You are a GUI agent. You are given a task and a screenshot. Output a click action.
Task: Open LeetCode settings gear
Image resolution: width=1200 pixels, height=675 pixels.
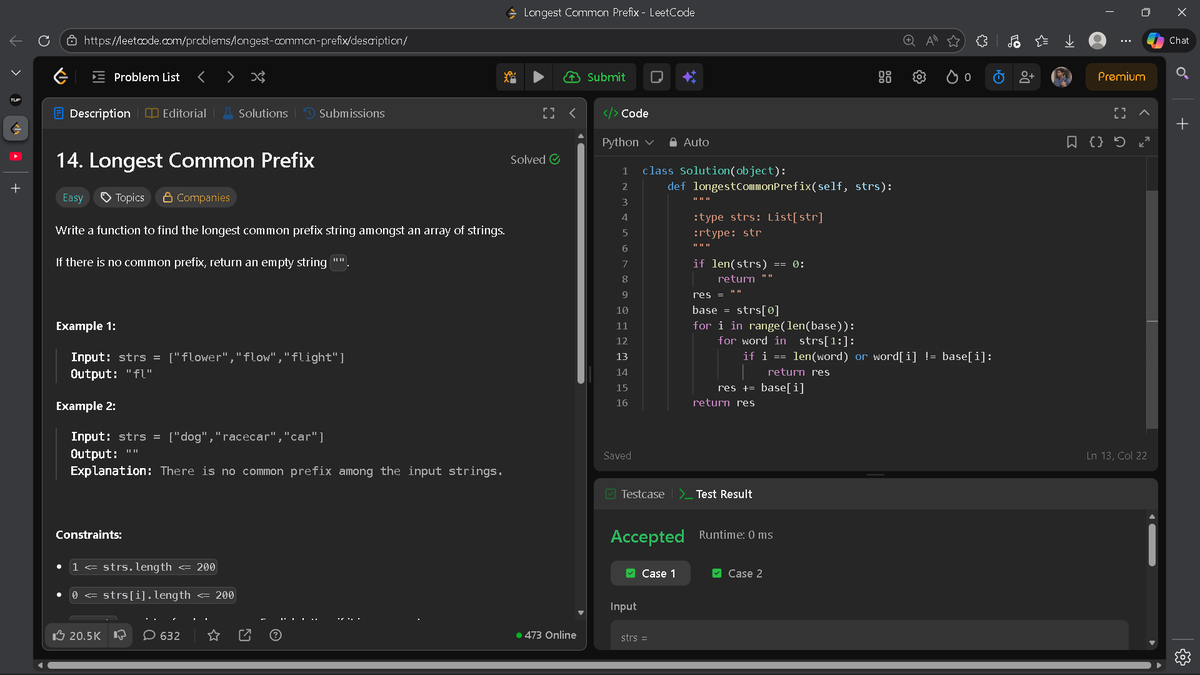919,76
